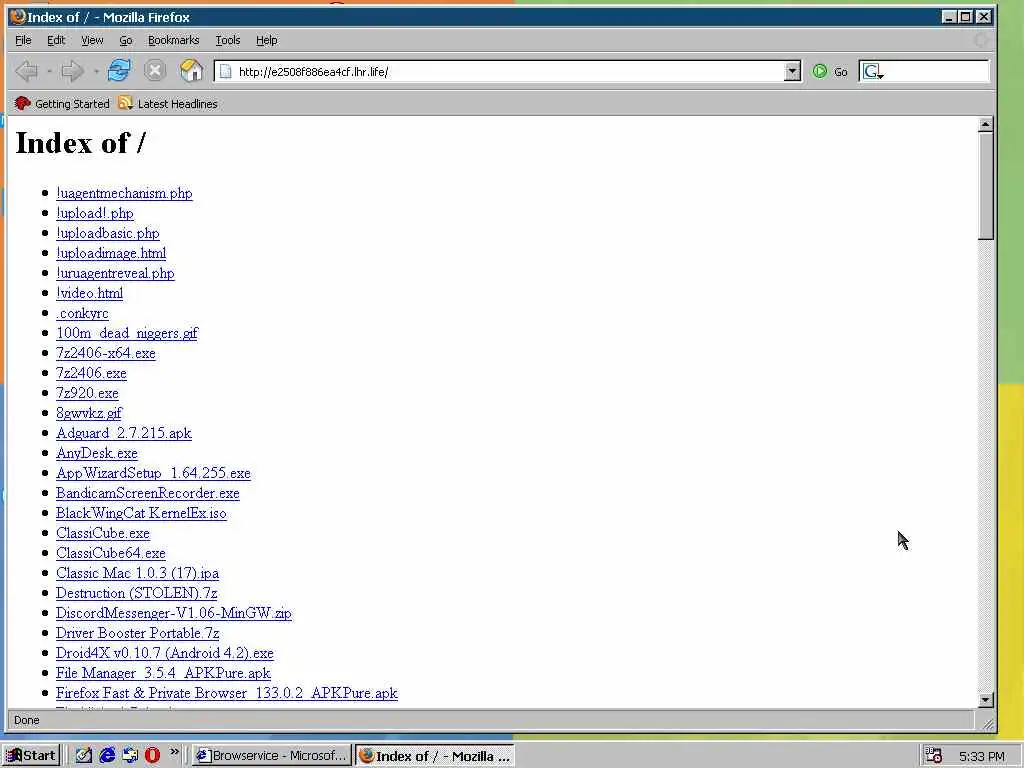
Task: Open the !uploadimage.html link
Action: click(x=111, y=253)
